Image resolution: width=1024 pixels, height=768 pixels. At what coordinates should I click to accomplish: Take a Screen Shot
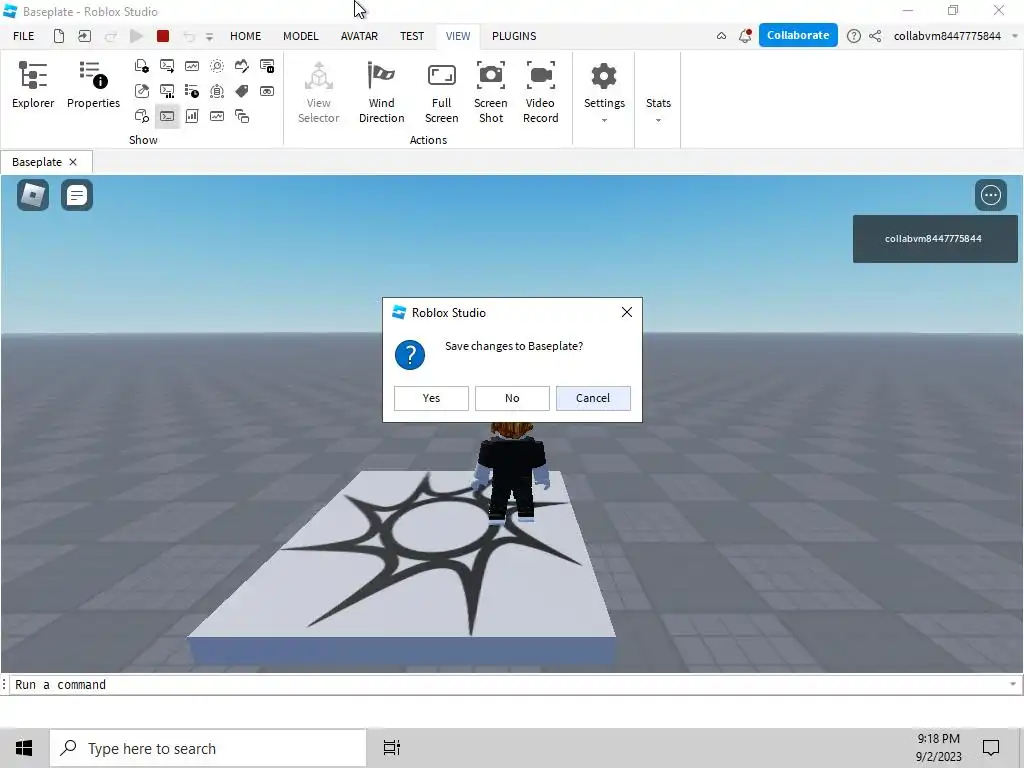coord(490,92)
